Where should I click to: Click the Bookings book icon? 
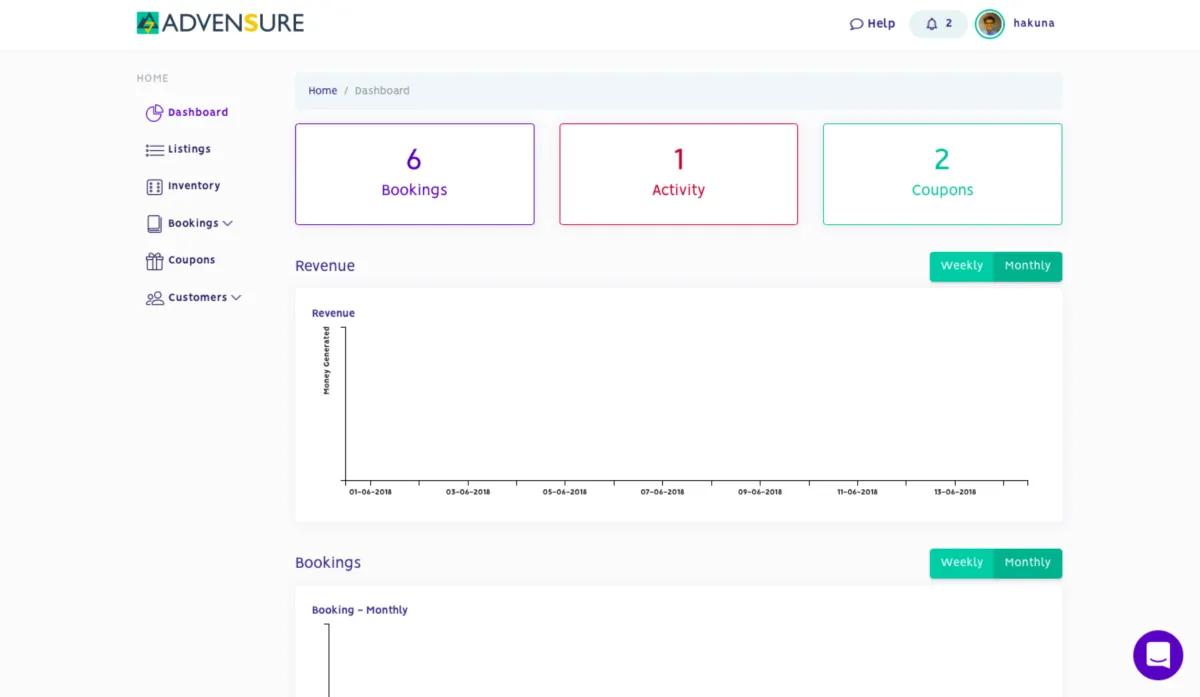pyautogui.click(x=154, y=224)
